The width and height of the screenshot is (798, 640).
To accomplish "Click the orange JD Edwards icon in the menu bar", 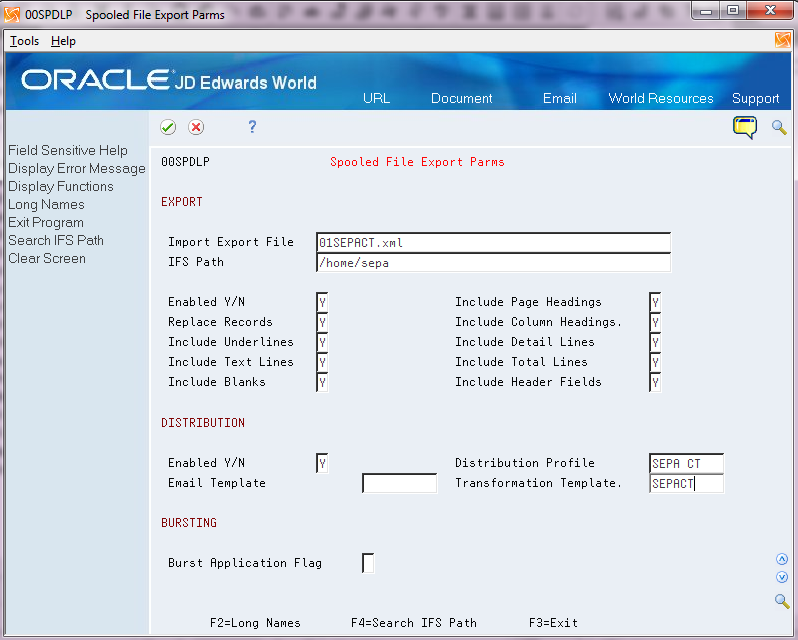I will [783, 40].
